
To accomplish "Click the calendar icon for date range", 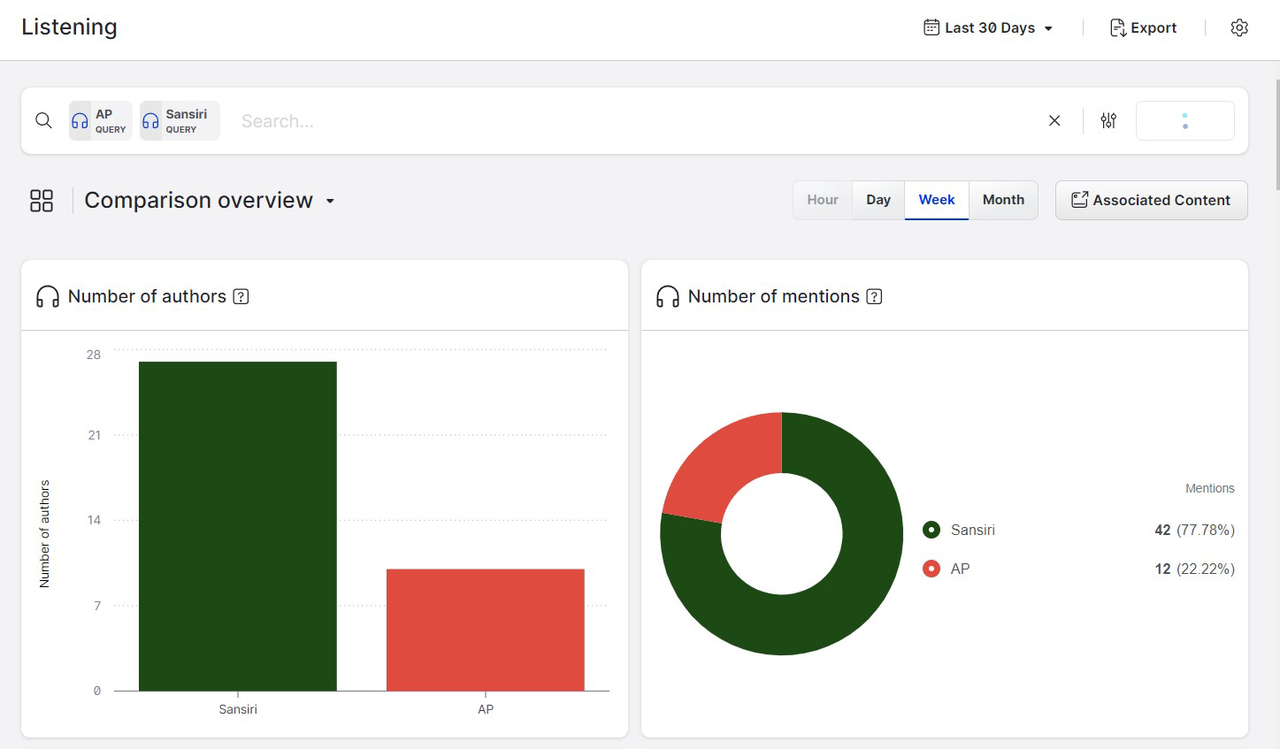I will click(931, 28).
